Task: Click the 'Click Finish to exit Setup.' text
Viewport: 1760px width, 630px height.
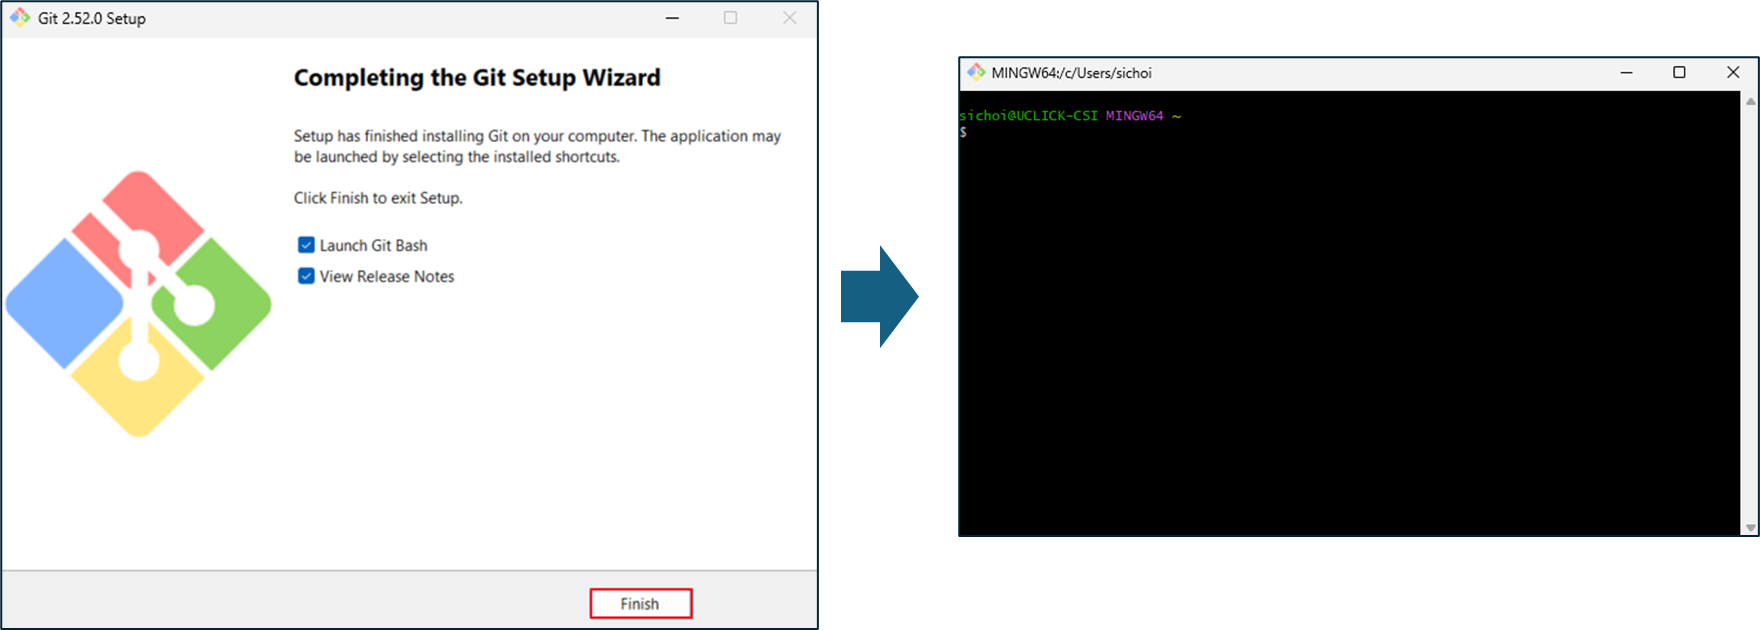Action: point(378,198)
